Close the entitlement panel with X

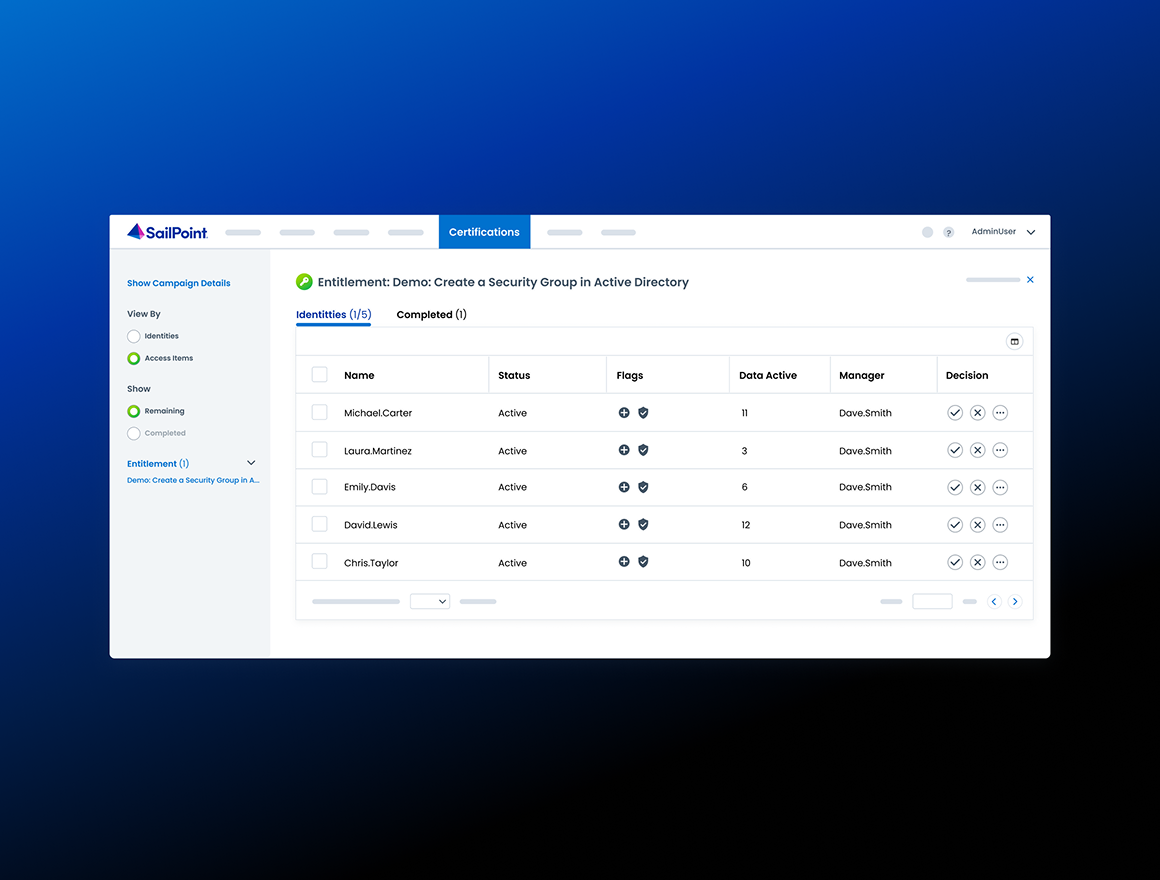(x=1030, y=280)
